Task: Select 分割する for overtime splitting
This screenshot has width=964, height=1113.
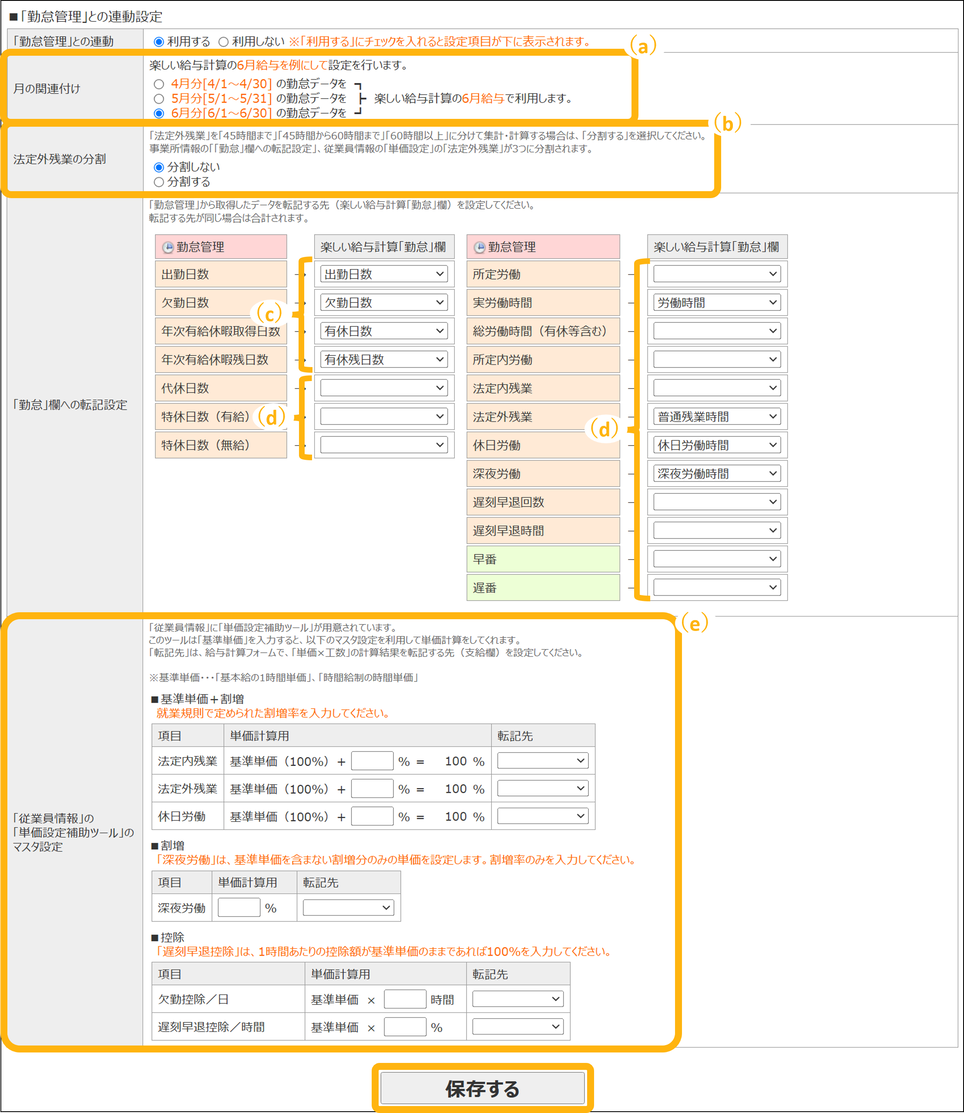Action: (159, 182)
